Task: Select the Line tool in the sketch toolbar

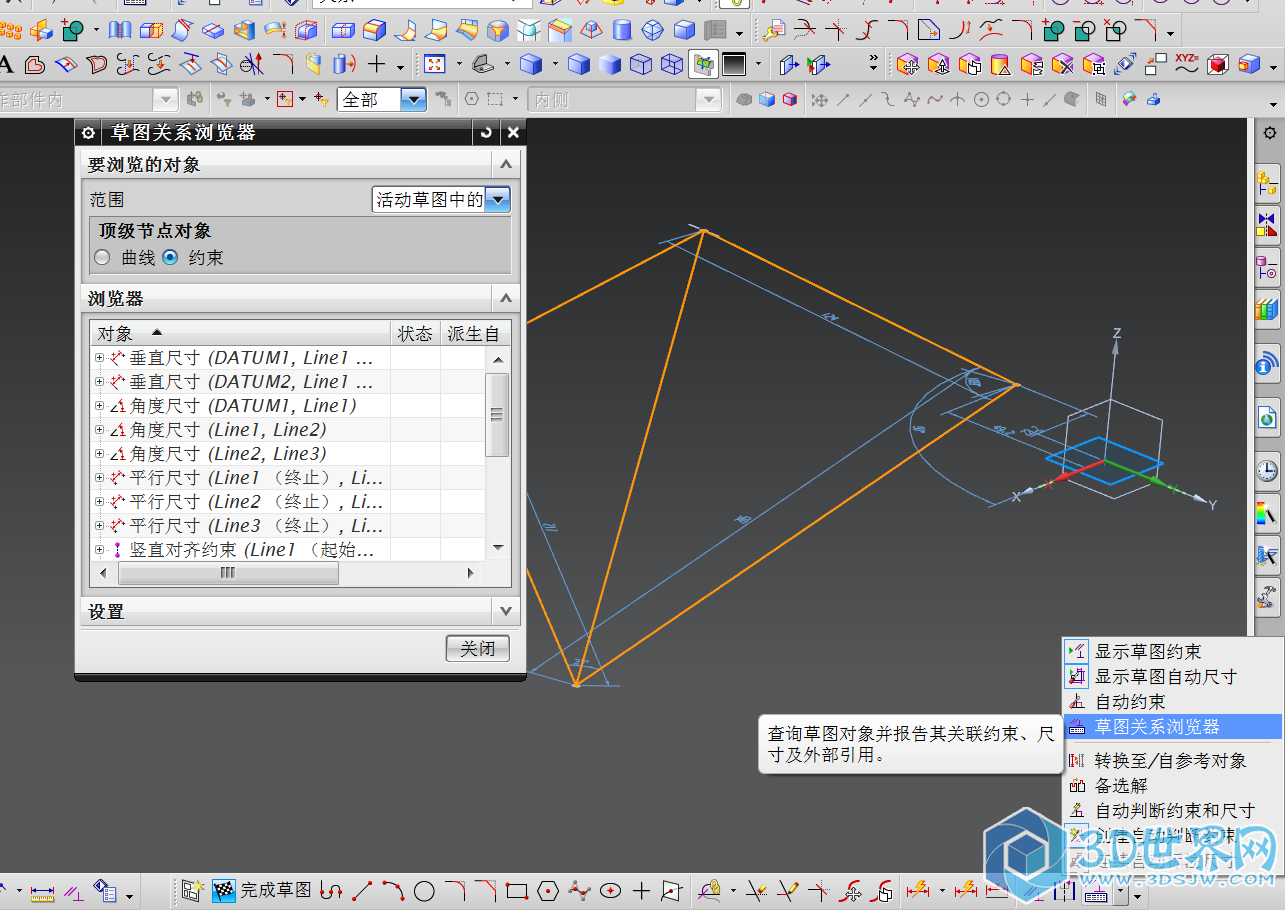Action: [363, 890]
